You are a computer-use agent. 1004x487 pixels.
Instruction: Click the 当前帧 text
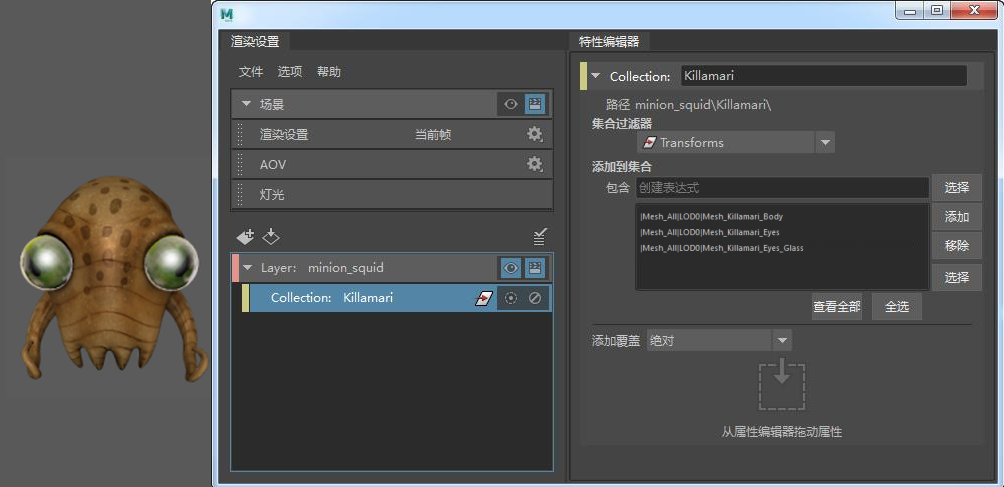point(433,135)
